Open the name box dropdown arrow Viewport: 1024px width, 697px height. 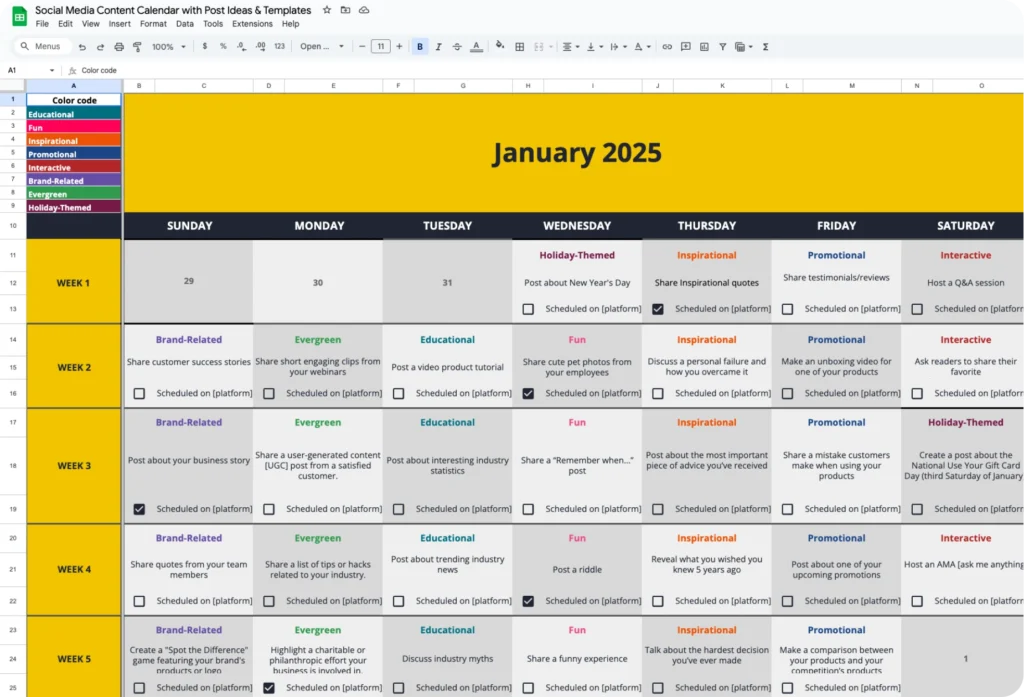[52, 70]
